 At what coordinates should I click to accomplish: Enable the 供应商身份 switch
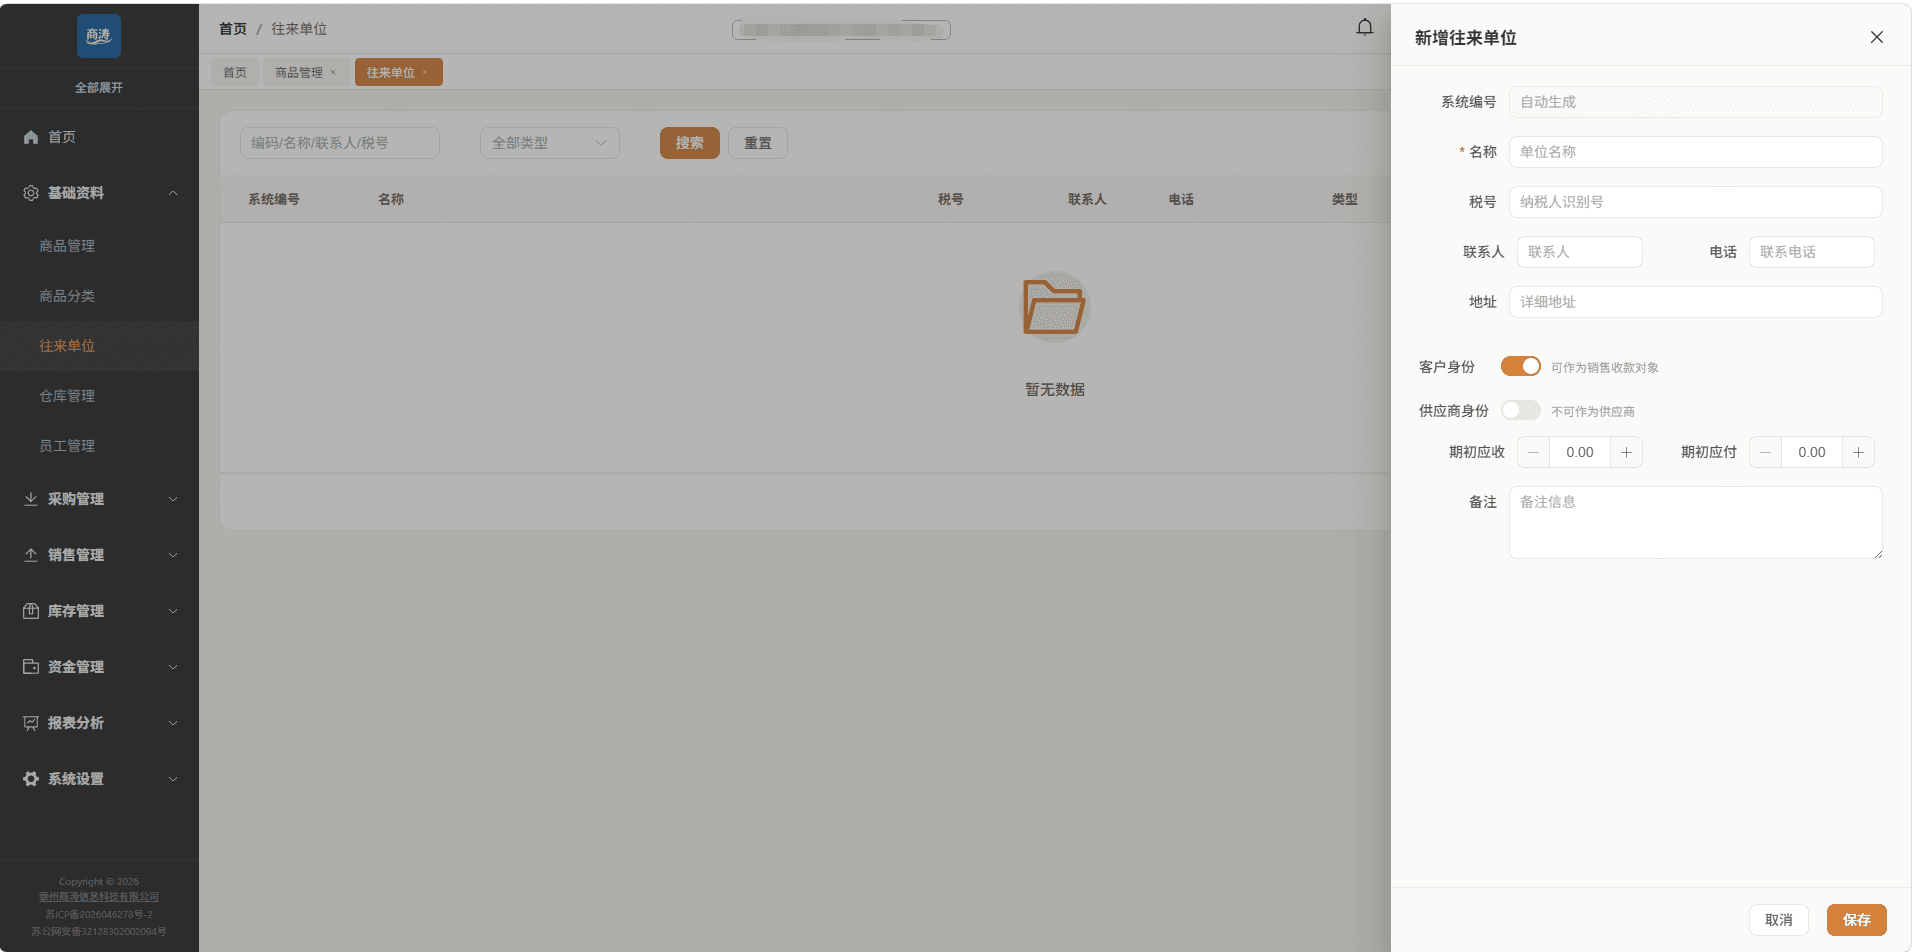point(1520,410)
